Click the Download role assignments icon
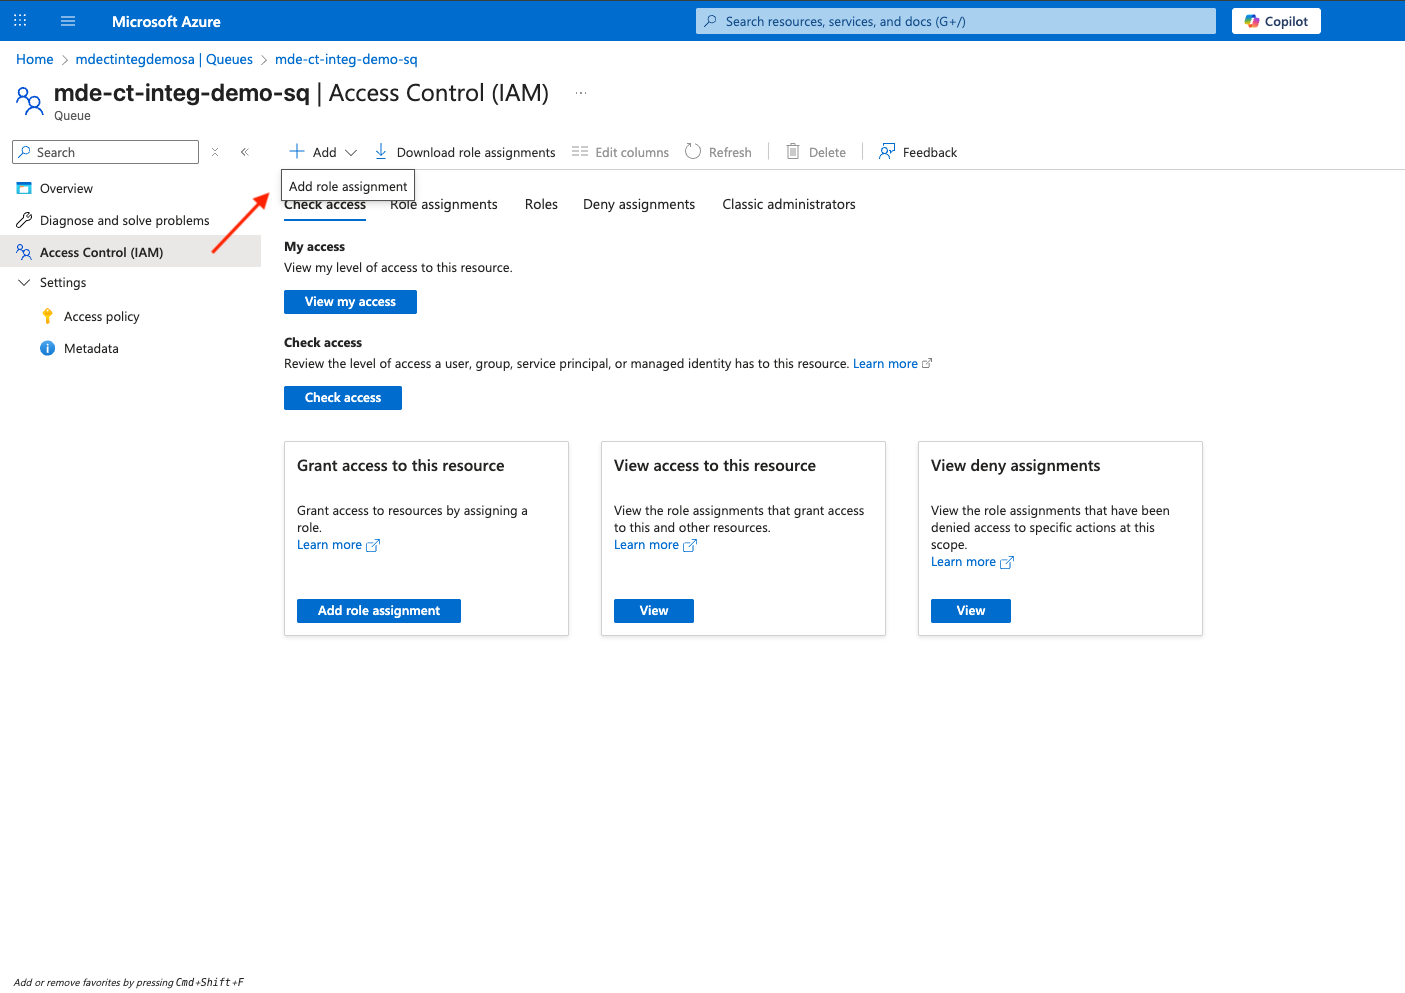Image resolution: width=1405 pixels, height=993 pixels. (381, 152)
